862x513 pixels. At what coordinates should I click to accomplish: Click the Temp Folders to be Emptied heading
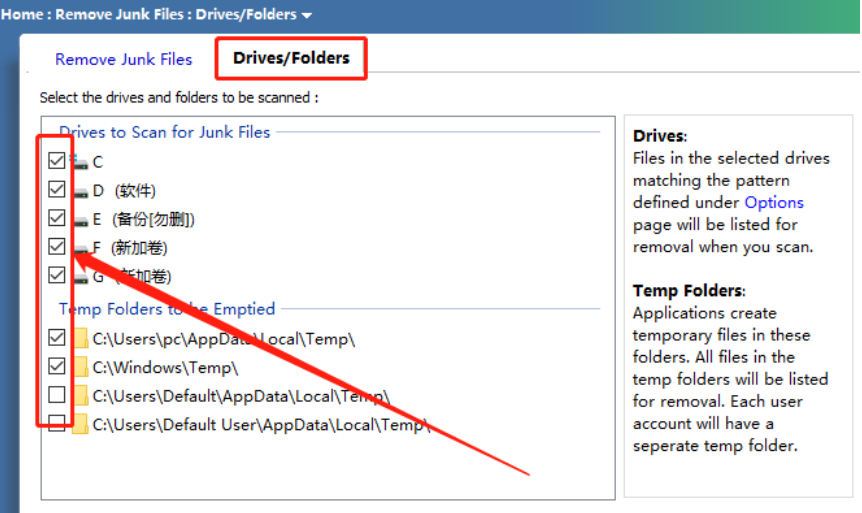pyautogui.click(x=167, y=308)
